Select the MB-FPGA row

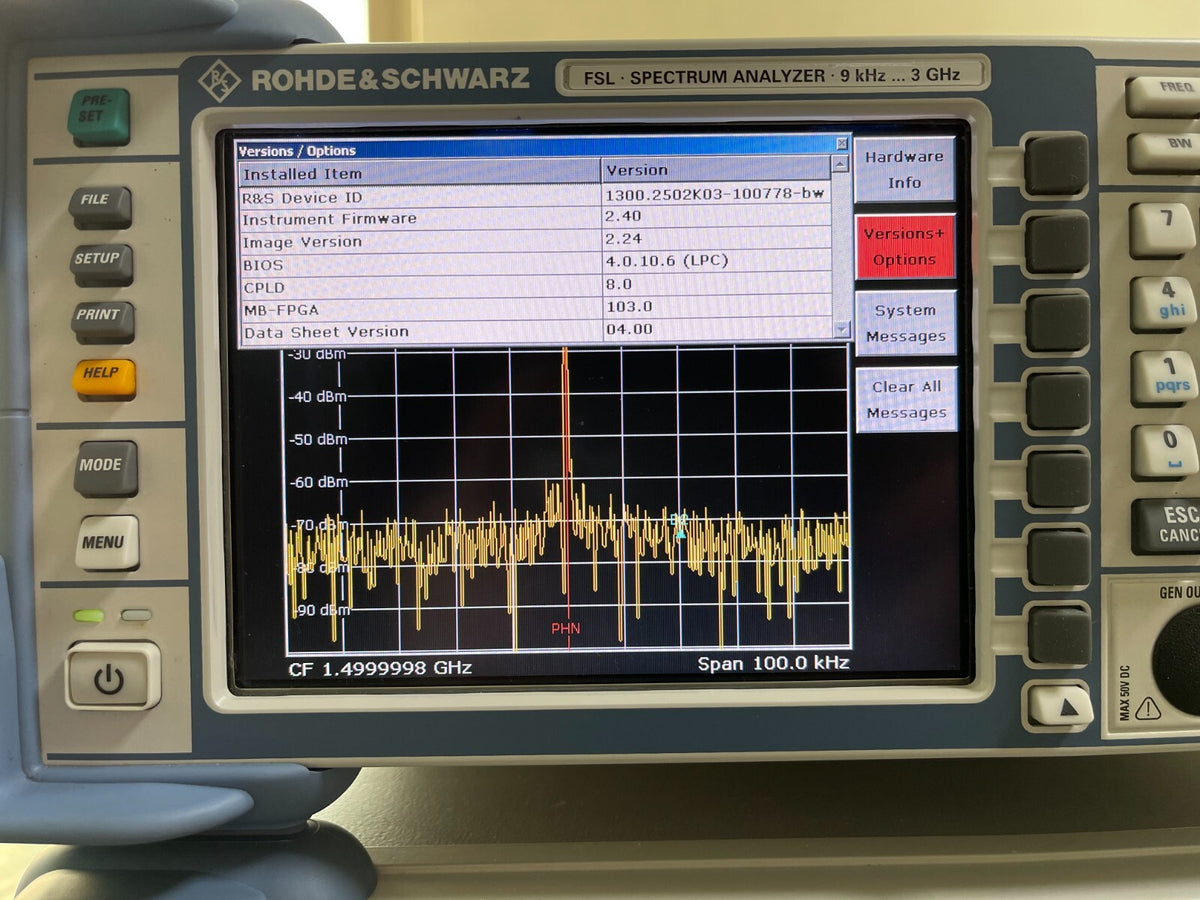(535, 309)
